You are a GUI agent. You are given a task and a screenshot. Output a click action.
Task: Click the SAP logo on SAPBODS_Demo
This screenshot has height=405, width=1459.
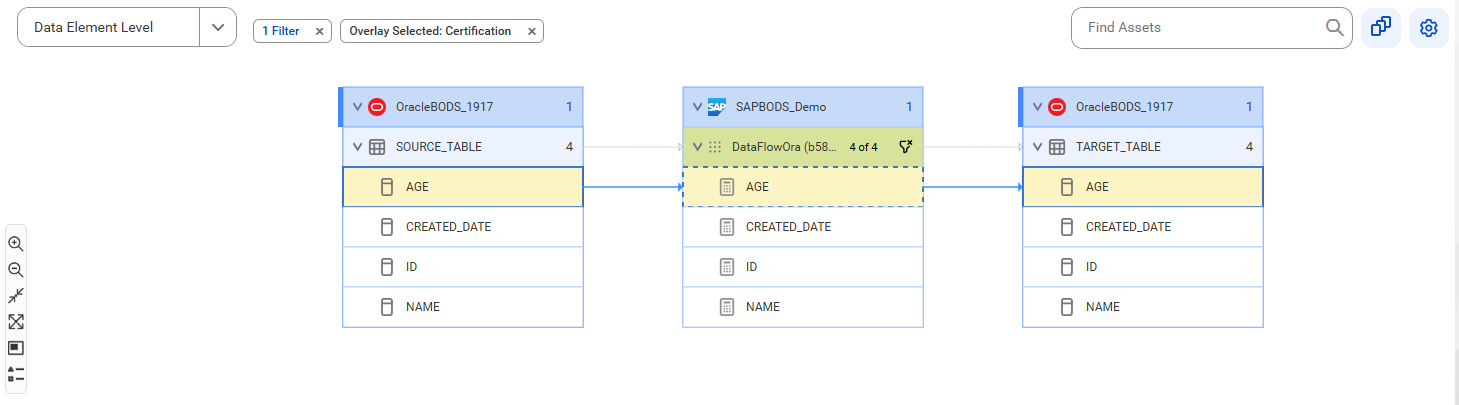point(717,107)
